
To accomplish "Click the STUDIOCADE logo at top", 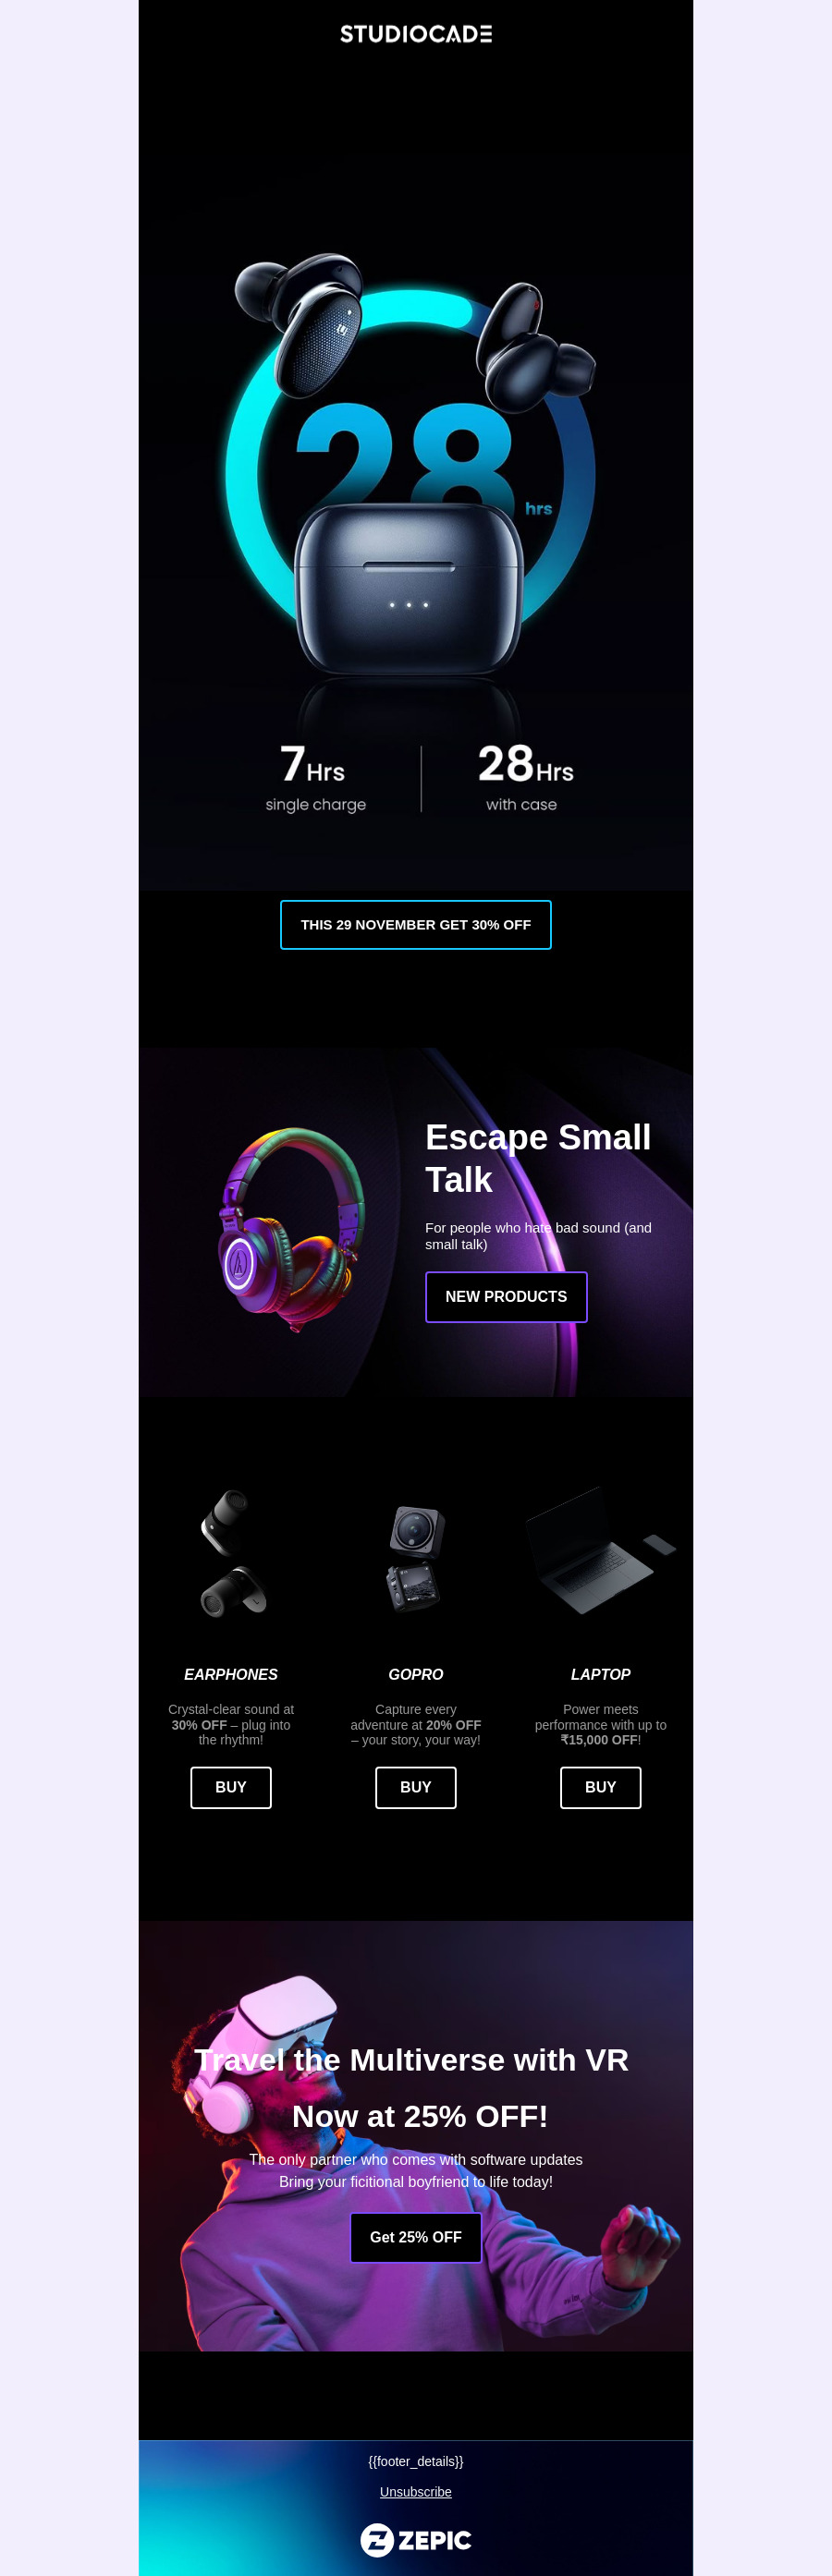I will click(416, 34).
